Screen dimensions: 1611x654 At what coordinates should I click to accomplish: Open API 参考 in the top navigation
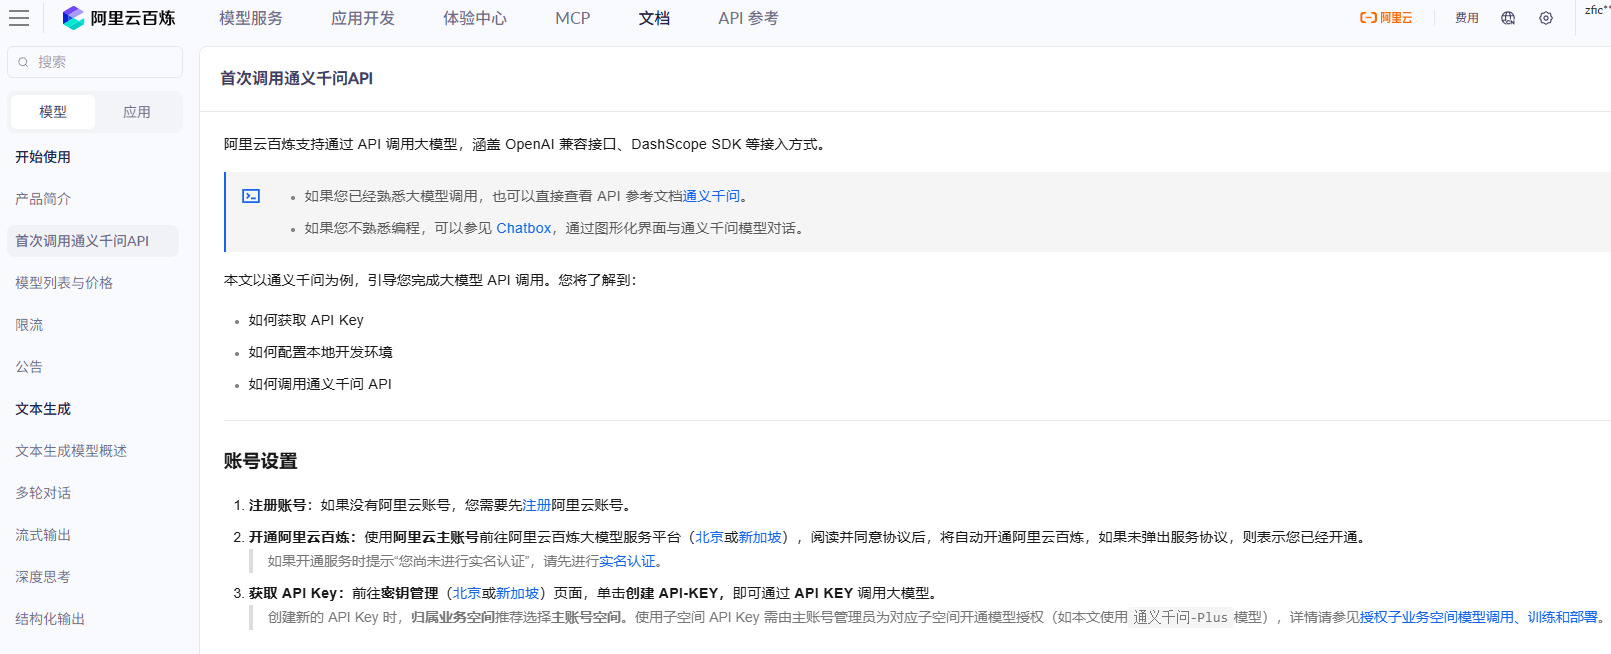(748, 18)
